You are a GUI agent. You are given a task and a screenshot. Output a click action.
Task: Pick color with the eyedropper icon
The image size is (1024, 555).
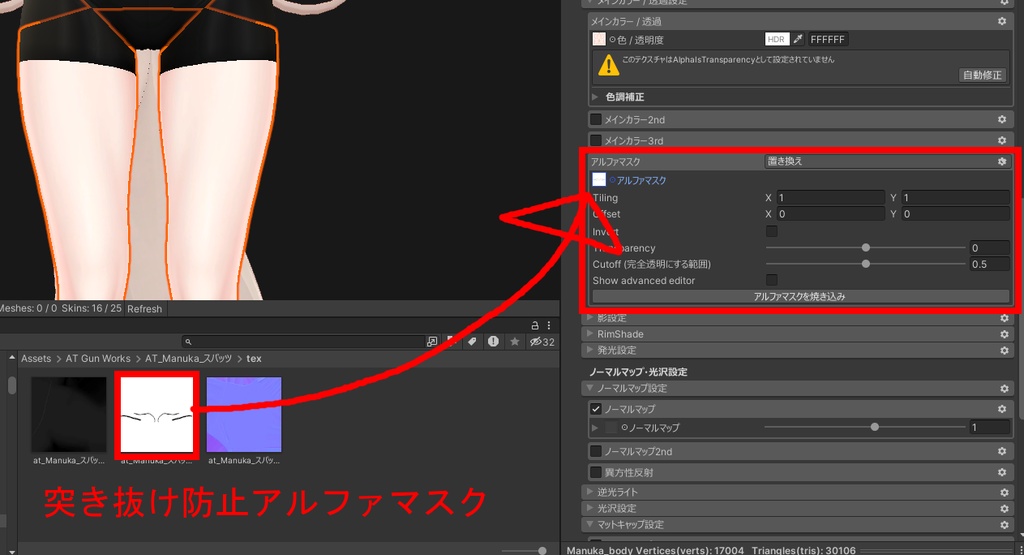(798, 39)
